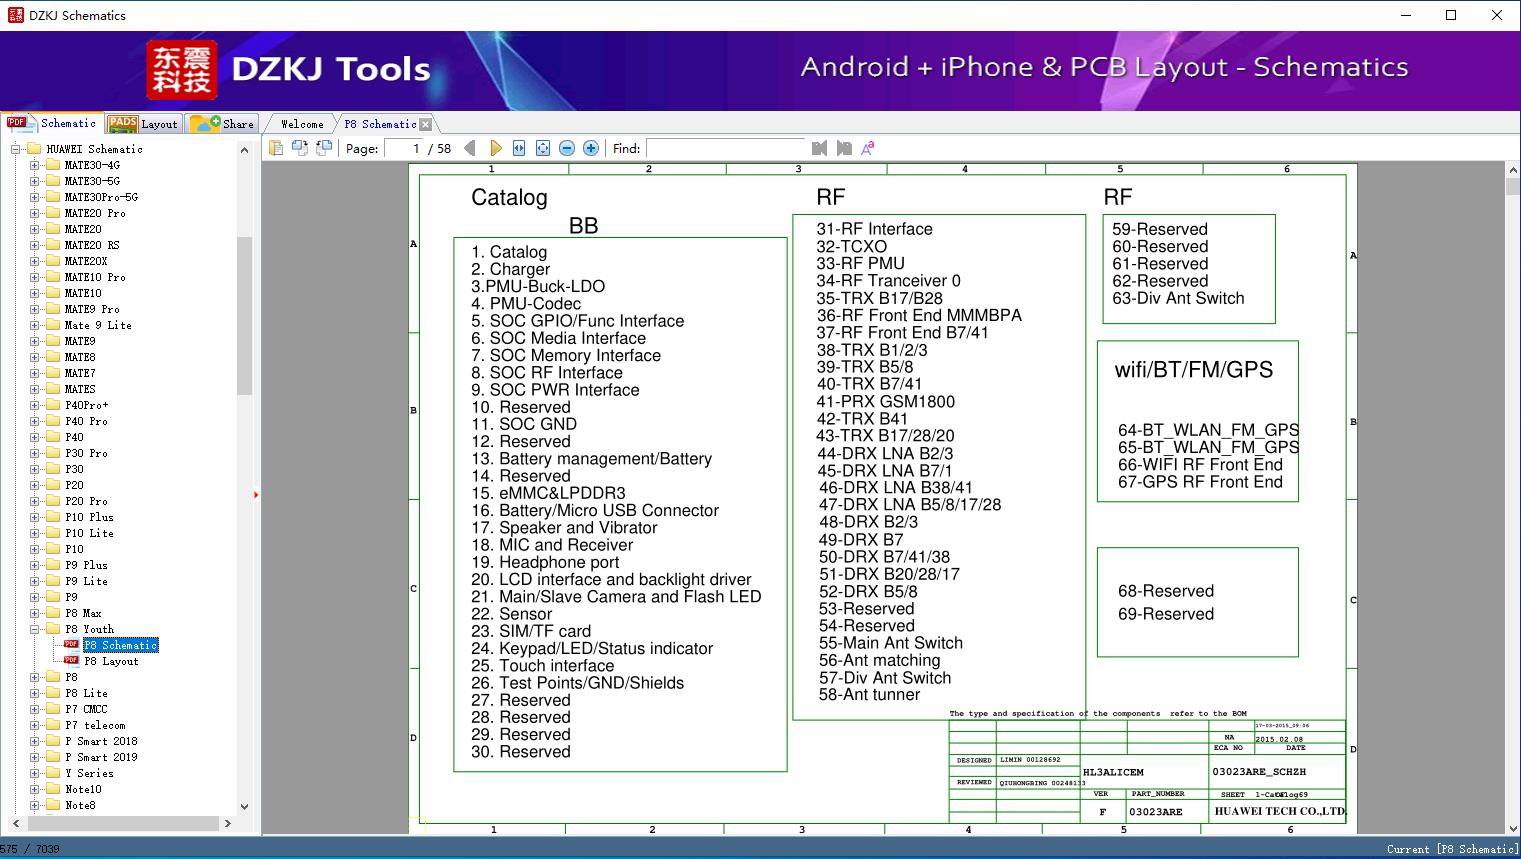Screen dimensions: 1521x859
Task: Click the fit width icon
Action: point(519,148)
